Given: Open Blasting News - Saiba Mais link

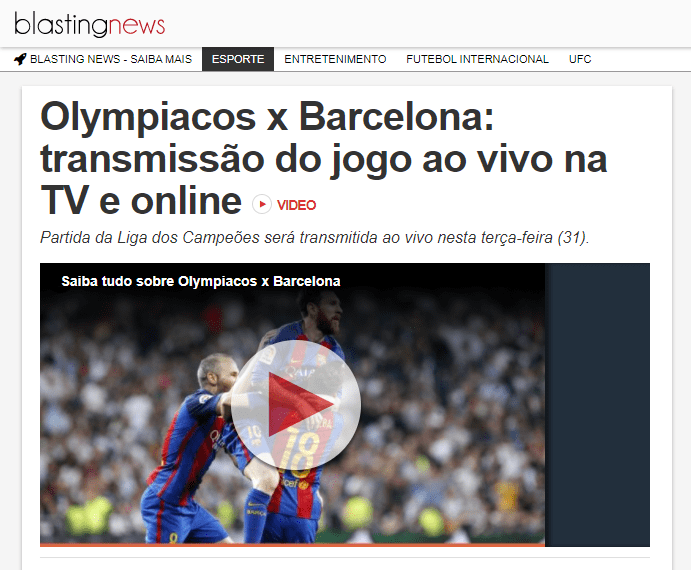Looking at the screenshot, I should pos(111,59).
